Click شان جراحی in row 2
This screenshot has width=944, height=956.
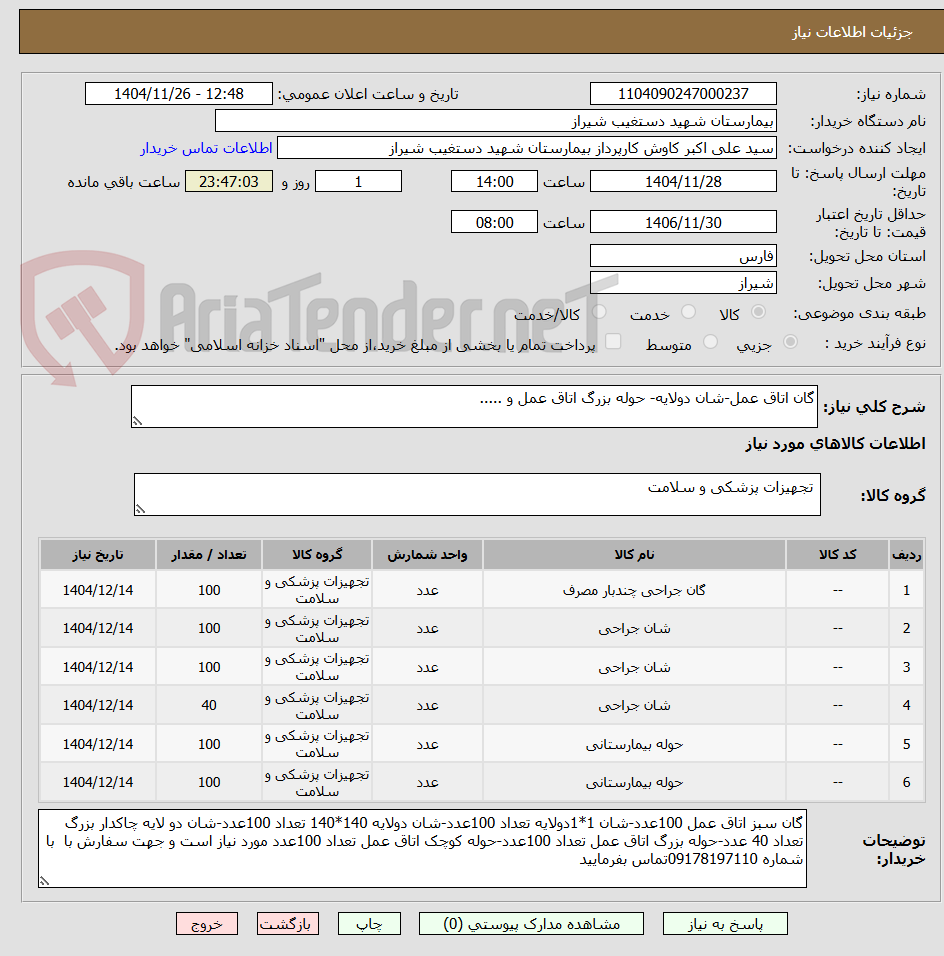pos(634,629)
